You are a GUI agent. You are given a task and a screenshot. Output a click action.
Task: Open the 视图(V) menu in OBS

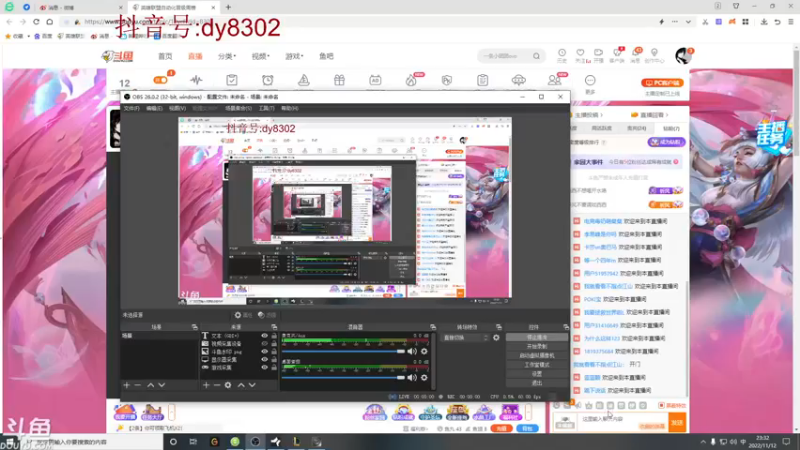coord(178,108)
